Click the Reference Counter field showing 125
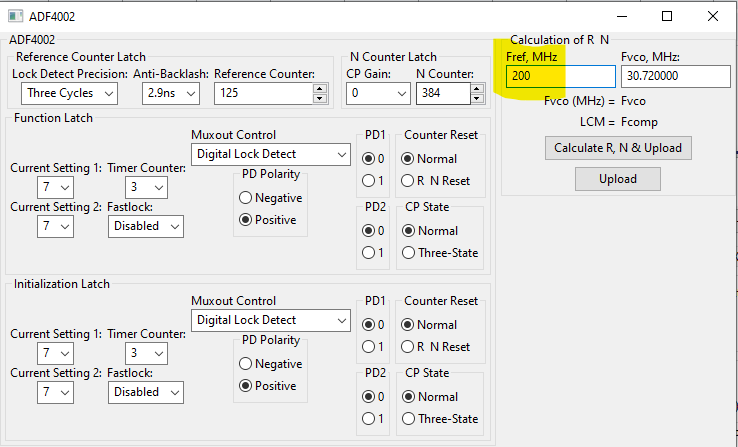This screenshot has height=447, width=738. click(264, 93)
